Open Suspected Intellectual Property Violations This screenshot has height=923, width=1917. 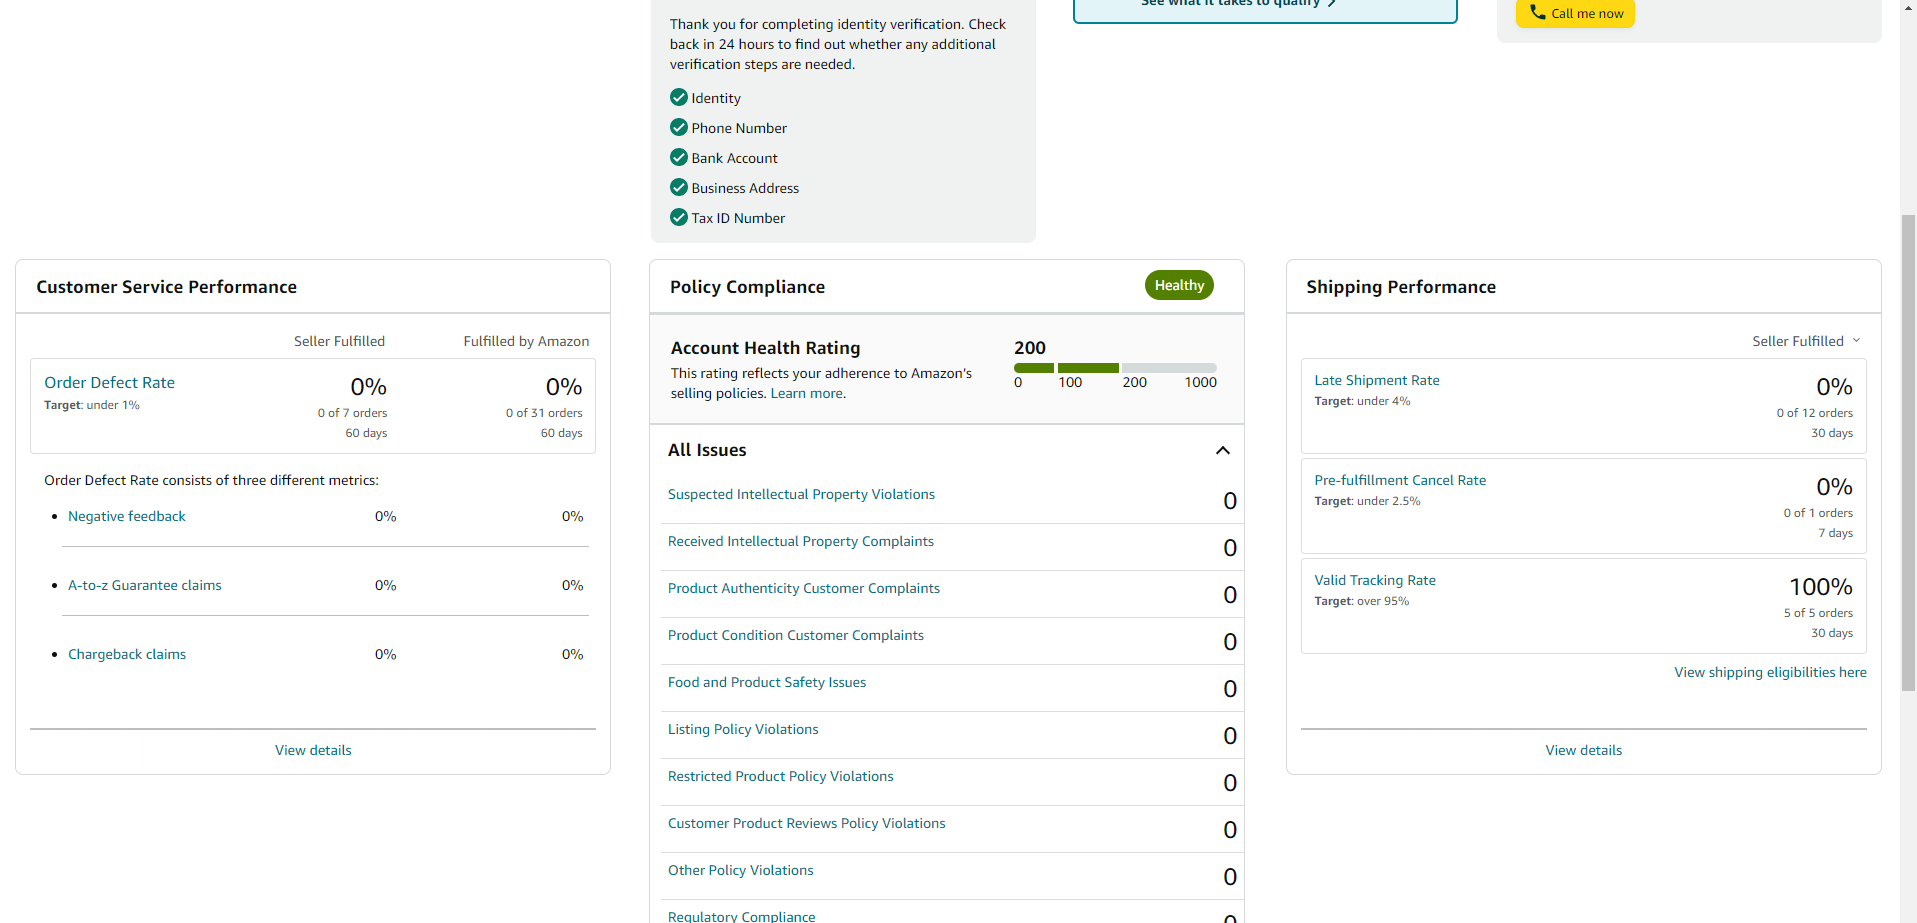coord(801,494)
